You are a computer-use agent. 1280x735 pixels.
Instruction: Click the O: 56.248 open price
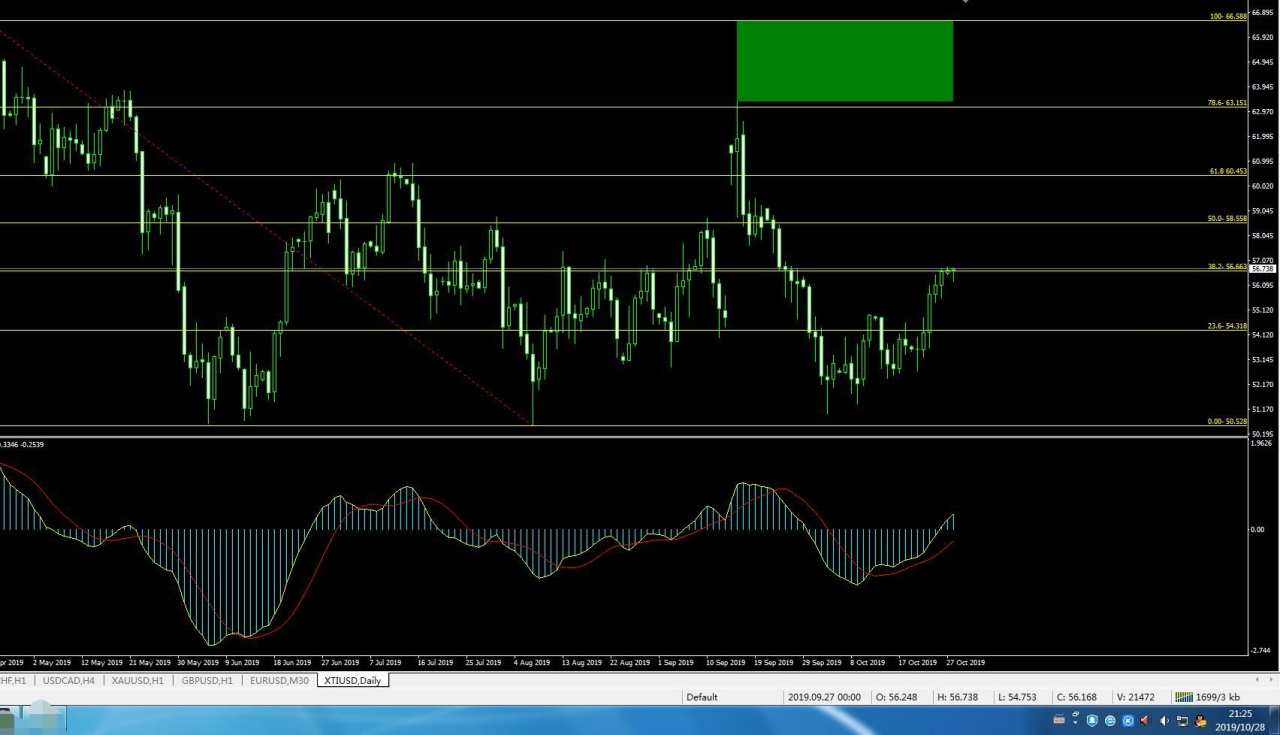click(895, 697)
